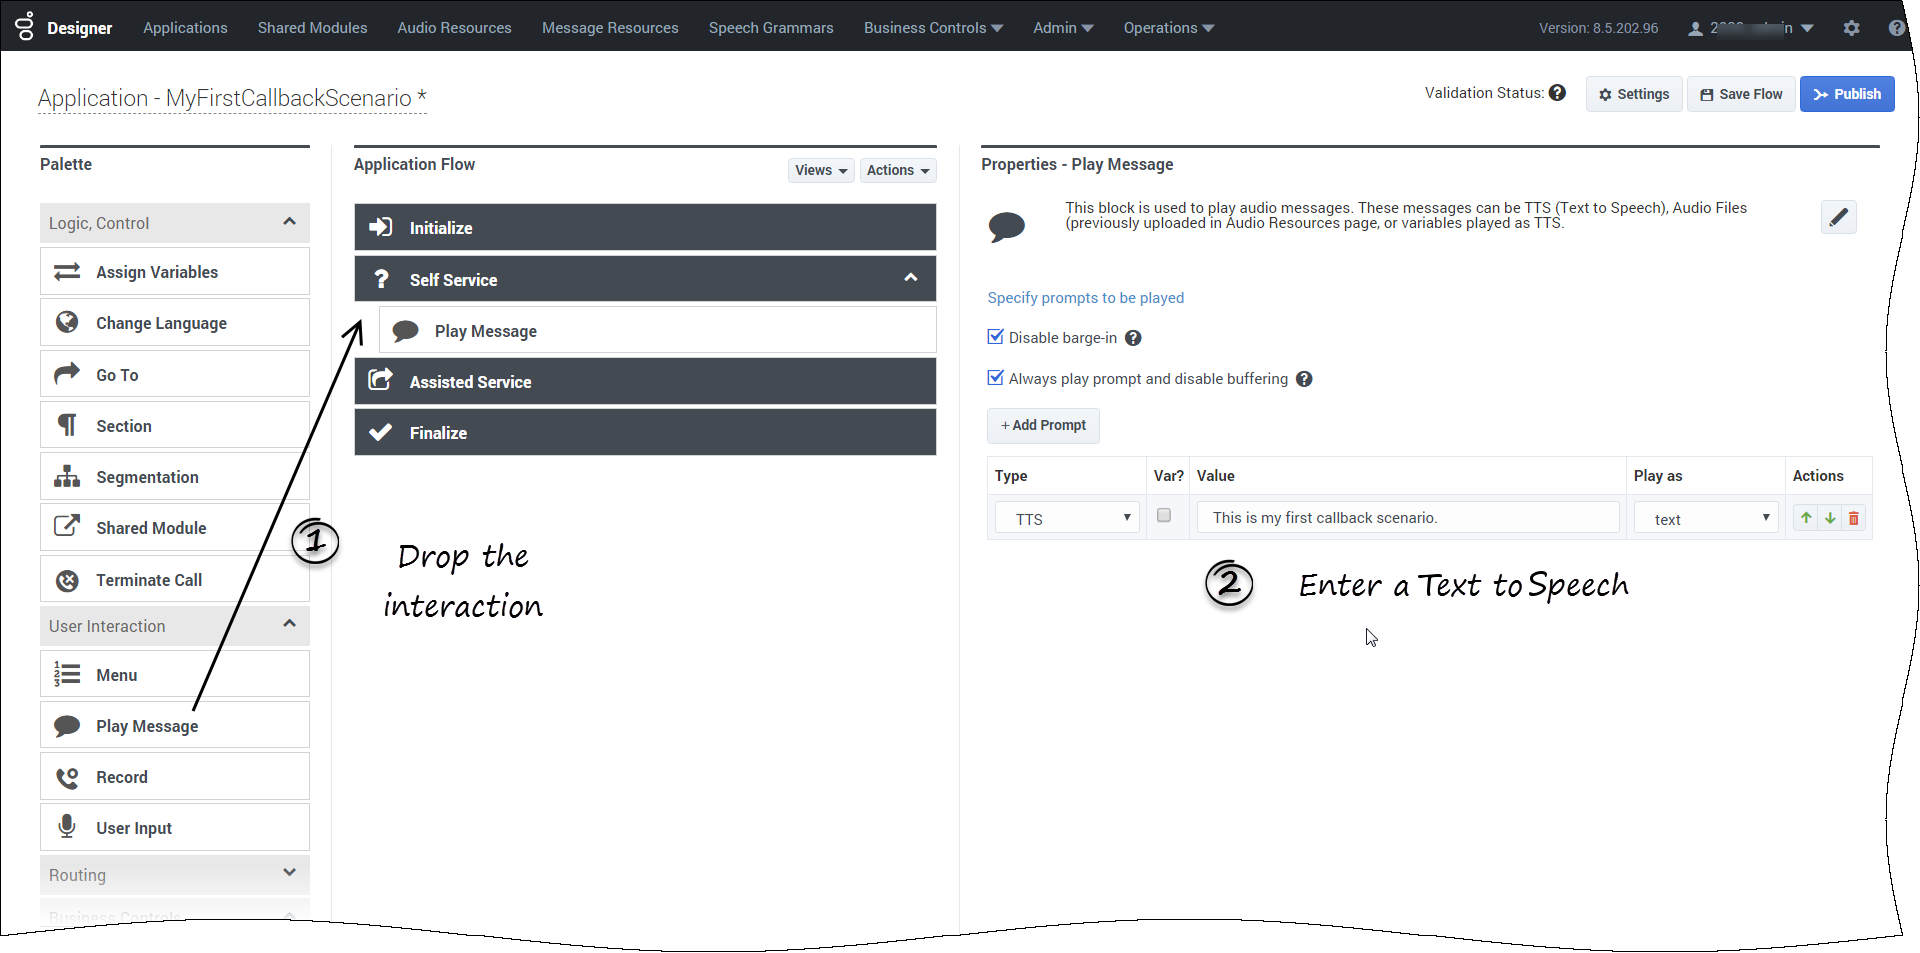Toggle Always play prompt and disable buffering

click(995, 378)
